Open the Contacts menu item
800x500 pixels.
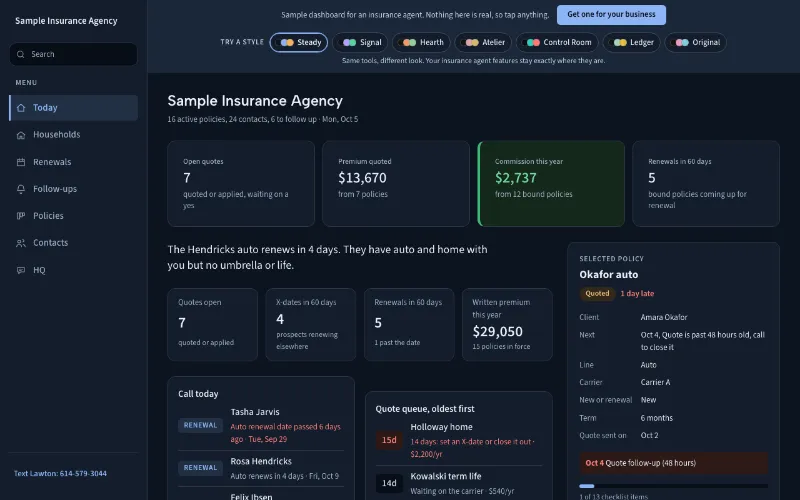pos(73,243)
